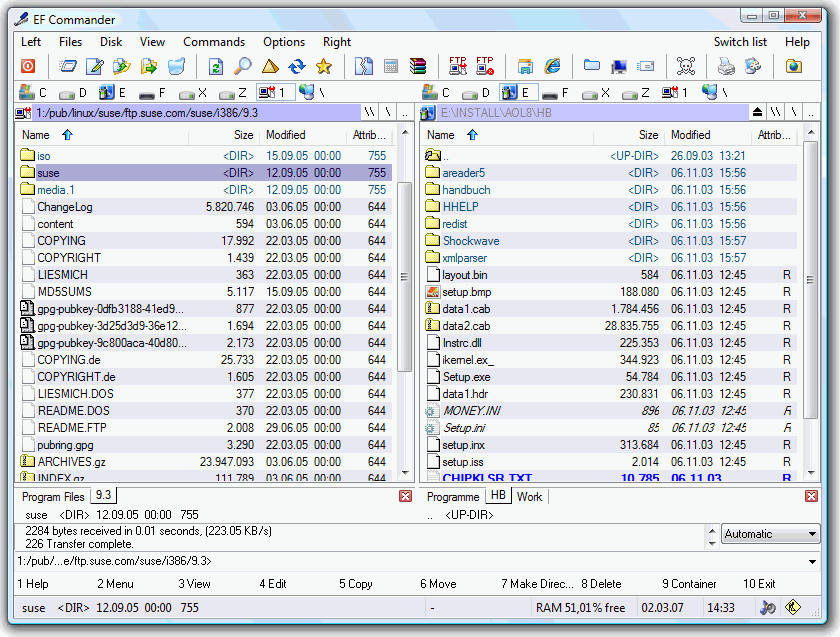This screenshot has height=637, width=840.
Task: Switch to the Work tab
Action: click(530, 495)
